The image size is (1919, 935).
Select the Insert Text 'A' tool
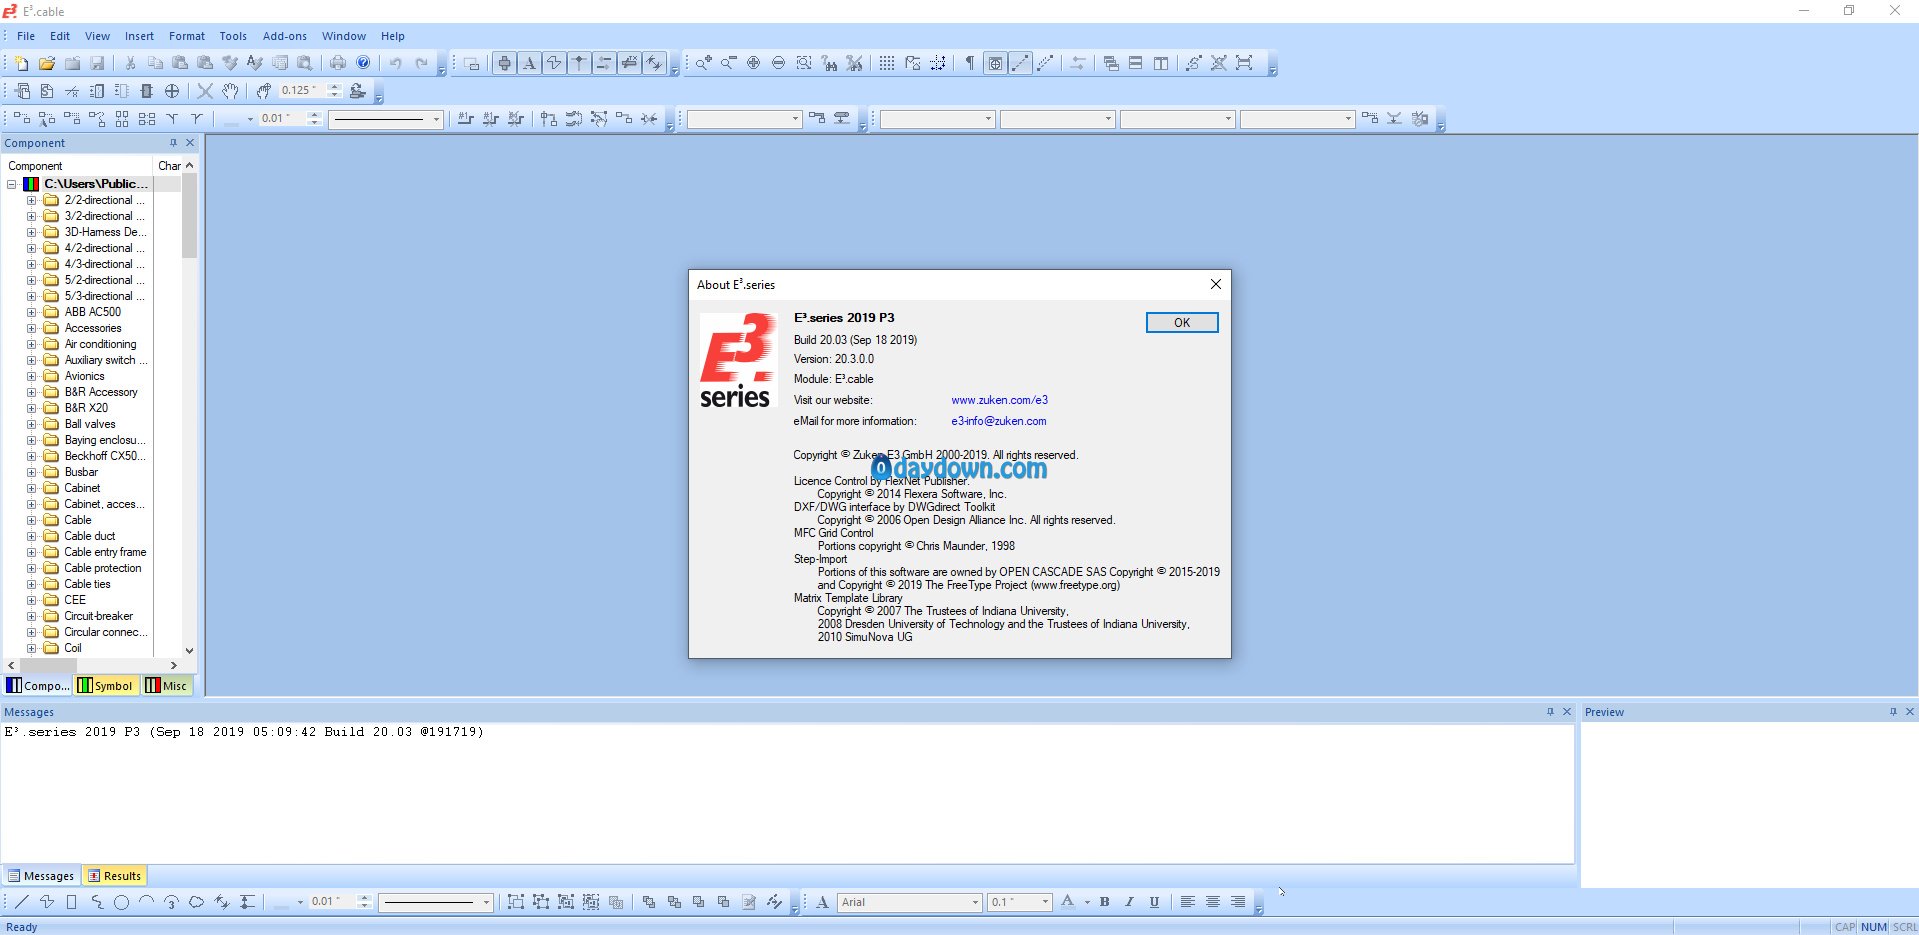point(529,63)
